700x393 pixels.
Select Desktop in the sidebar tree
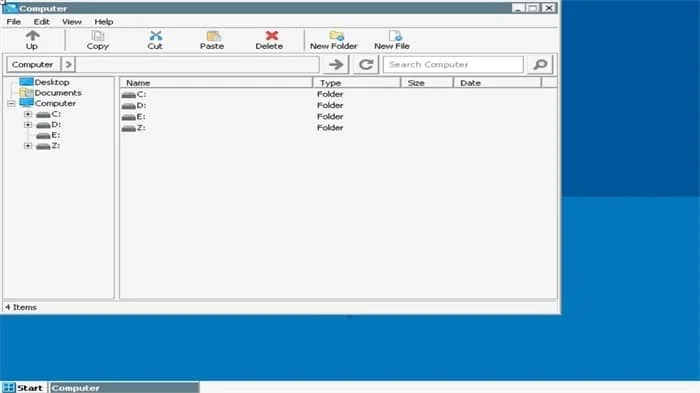pyautogui.click(x=52, y=82)
